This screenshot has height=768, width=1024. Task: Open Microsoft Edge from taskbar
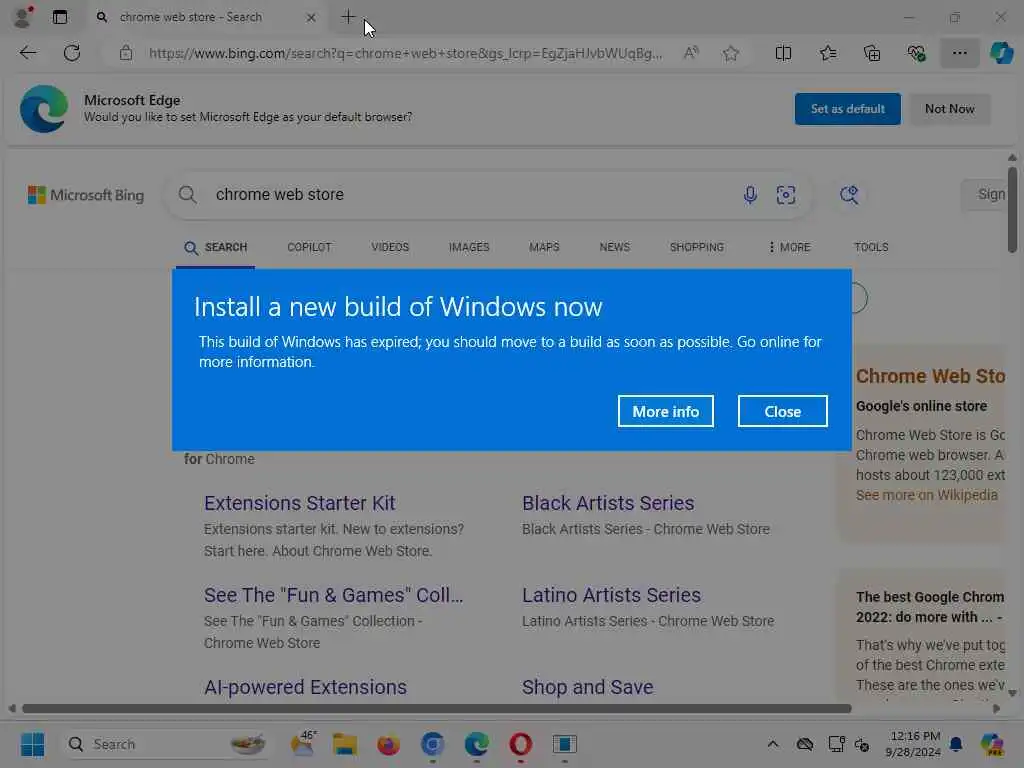click(477, 744)
